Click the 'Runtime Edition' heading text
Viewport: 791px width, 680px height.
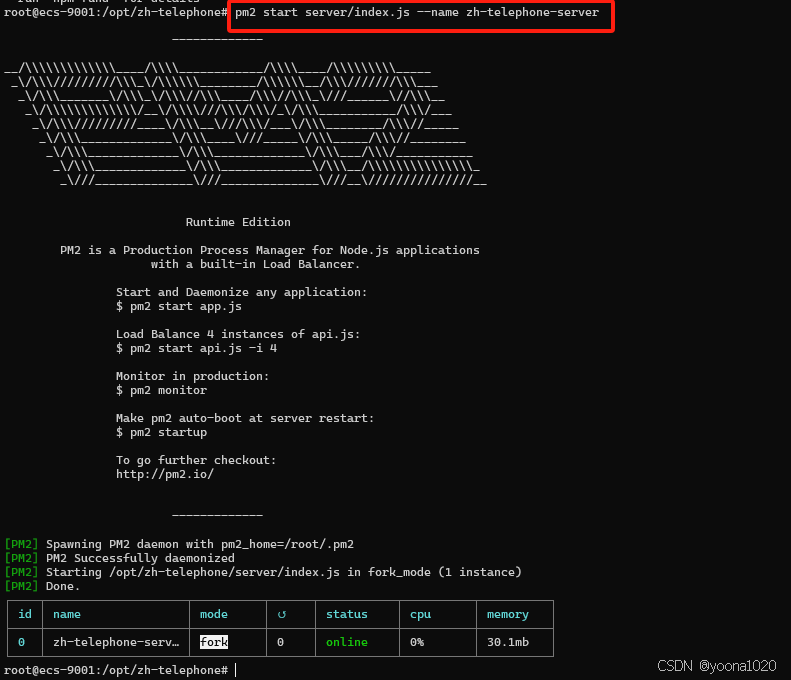point(238,222)
